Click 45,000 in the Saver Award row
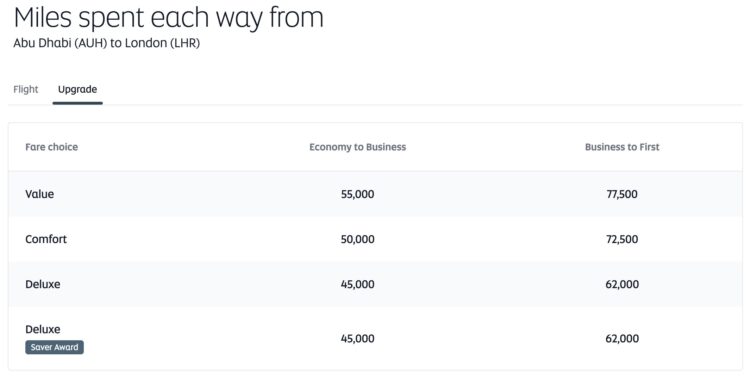 [358, 338]
